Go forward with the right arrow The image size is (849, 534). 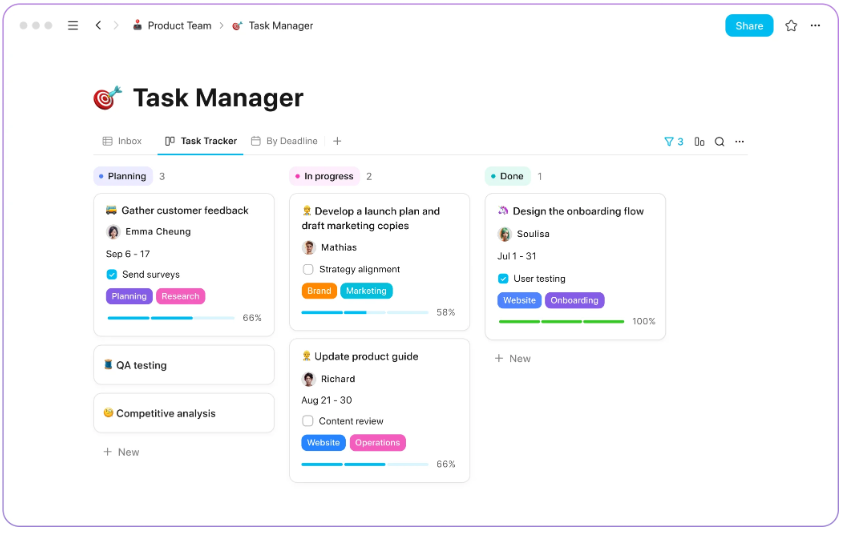(x=116, y=25)
